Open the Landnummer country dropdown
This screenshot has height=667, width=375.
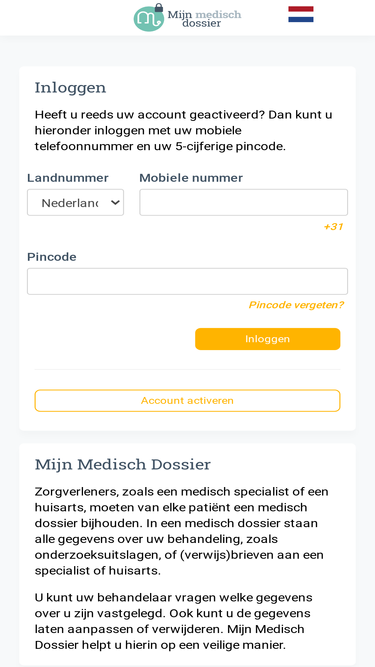76,202
